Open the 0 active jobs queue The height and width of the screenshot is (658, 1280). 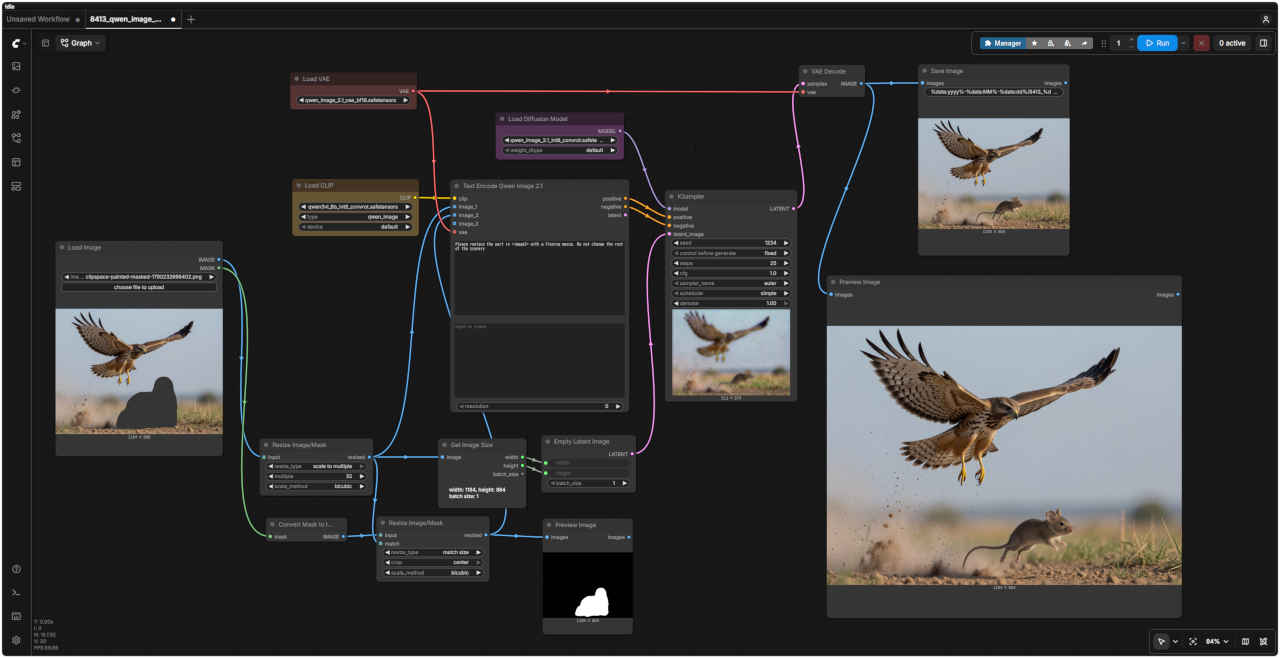click(x=1232, y=43)
